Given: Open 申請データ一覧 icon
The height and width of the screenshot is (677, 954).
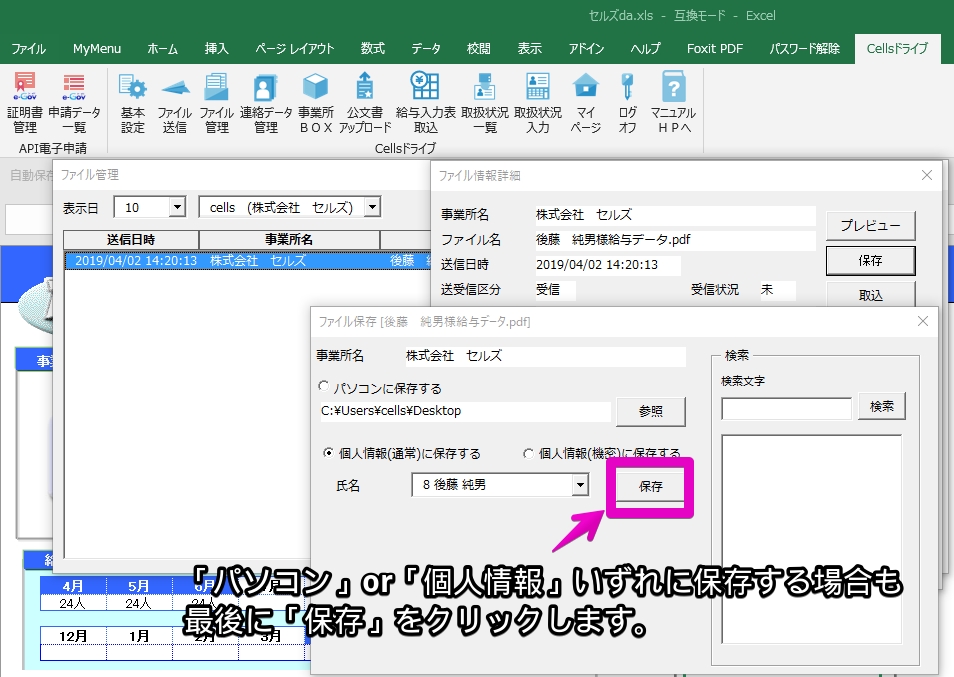Looking at the screenshot, I should tap(74, 102).
